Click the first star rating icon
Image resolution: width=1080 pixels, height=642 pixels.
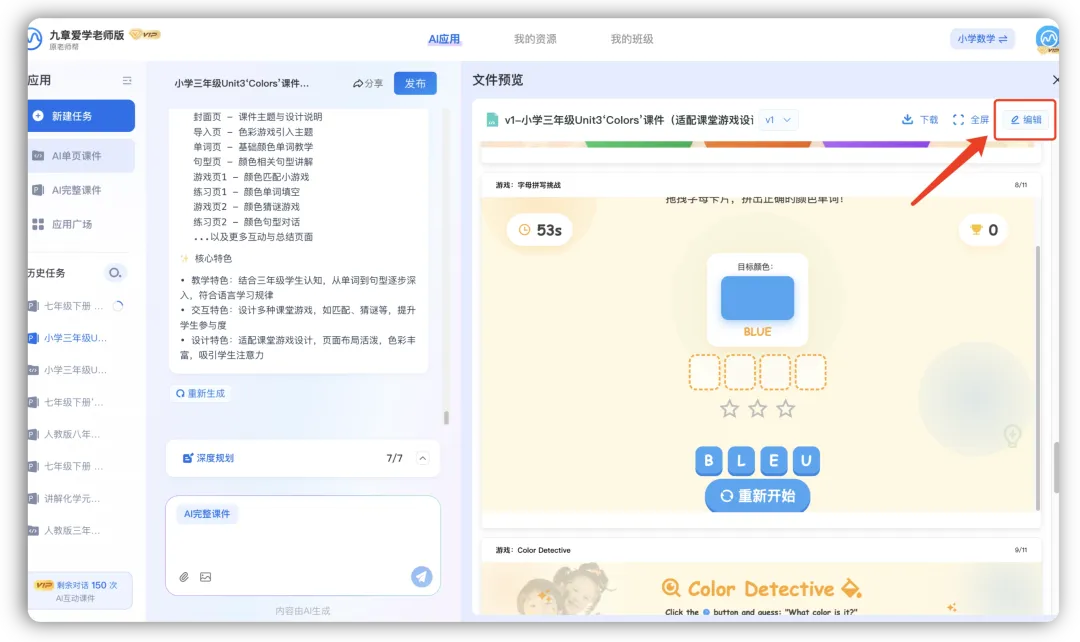[729, 409]
